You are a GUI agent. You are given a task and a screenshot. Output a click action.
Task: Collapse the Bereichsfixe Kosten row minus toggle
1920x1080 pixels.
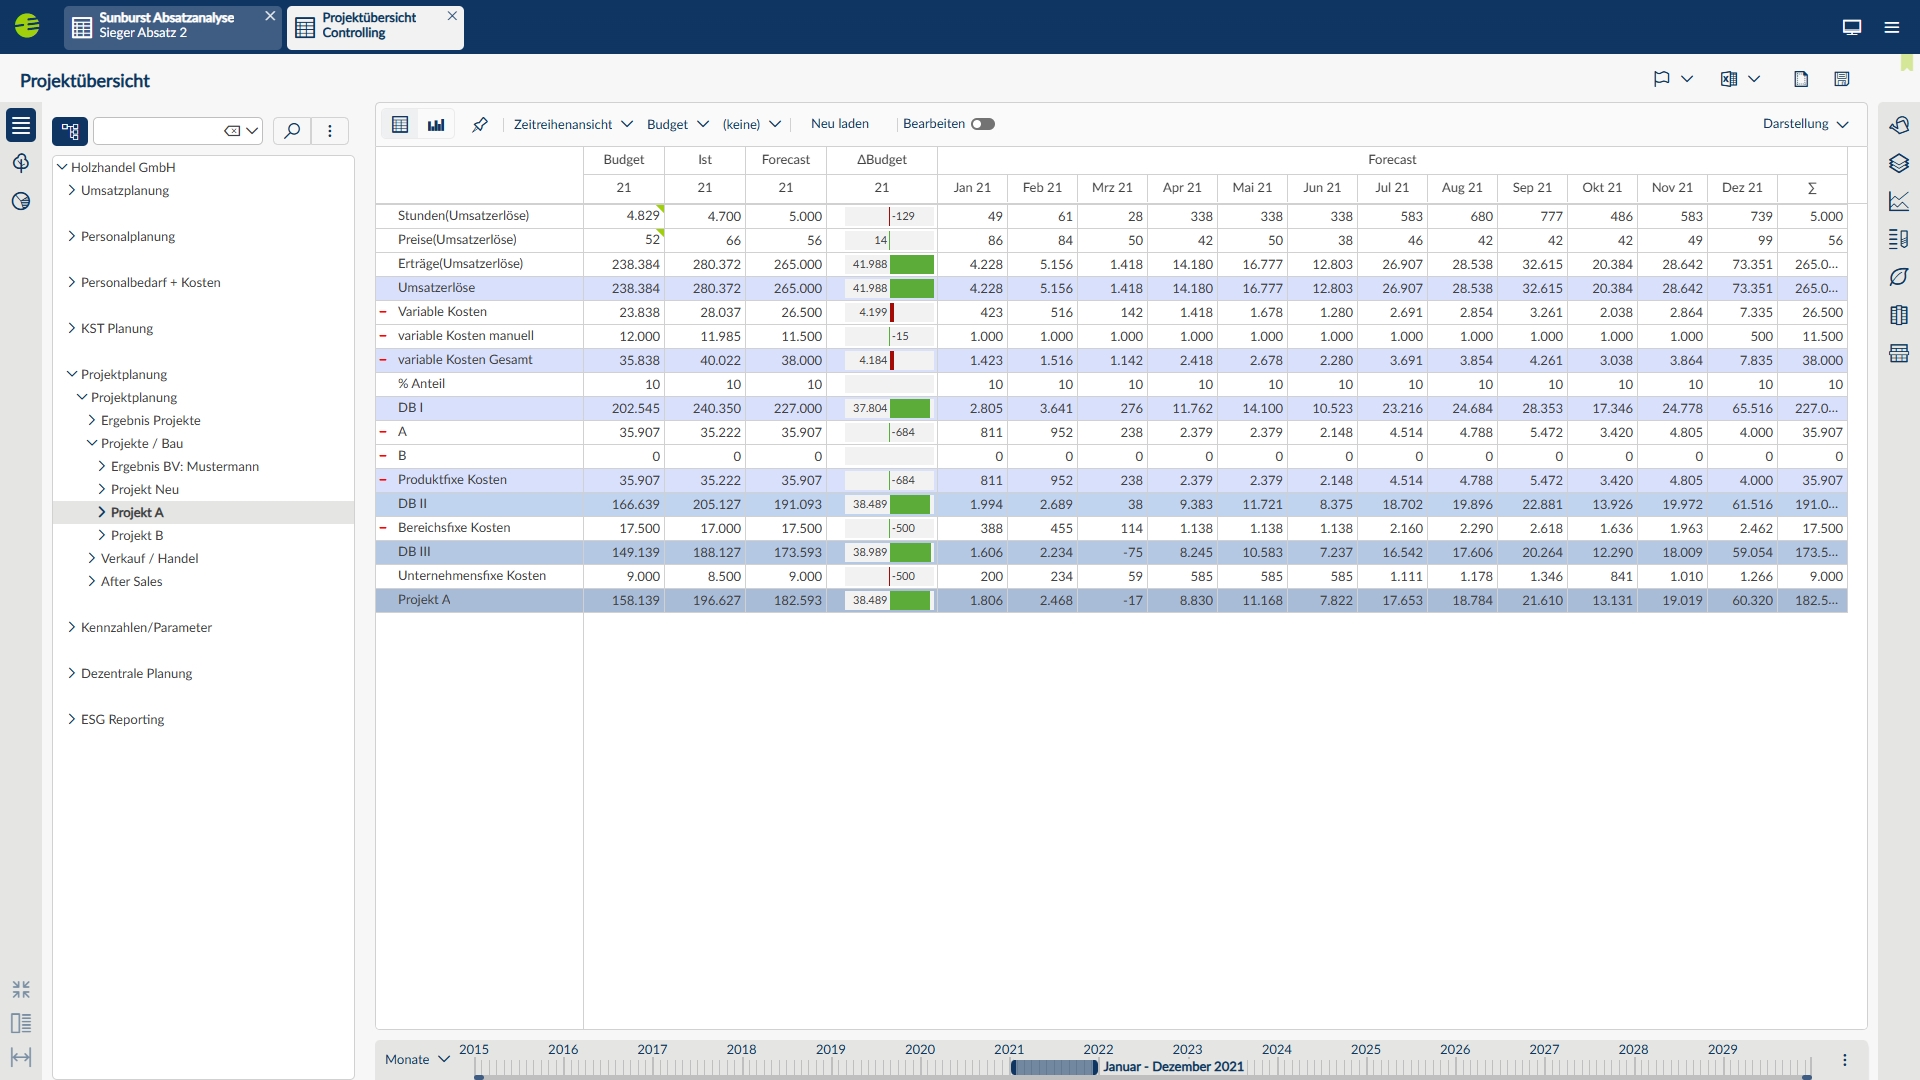383,528
